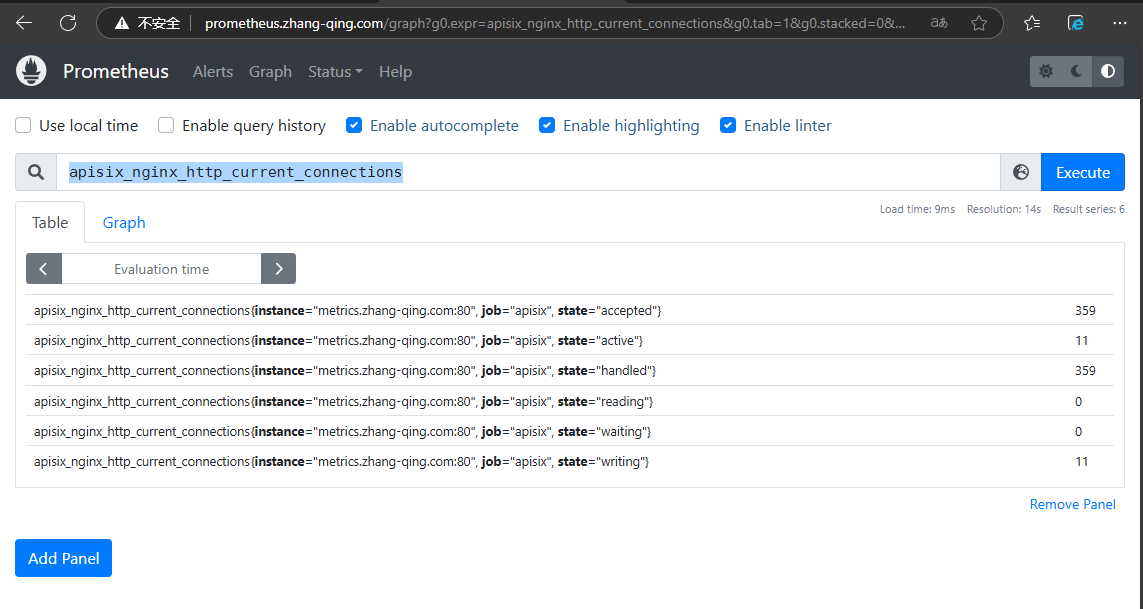Click the Resolution: 14s text
Image resolution: width=1143 pixels, height=609 pixels.
pos(1004,209)
